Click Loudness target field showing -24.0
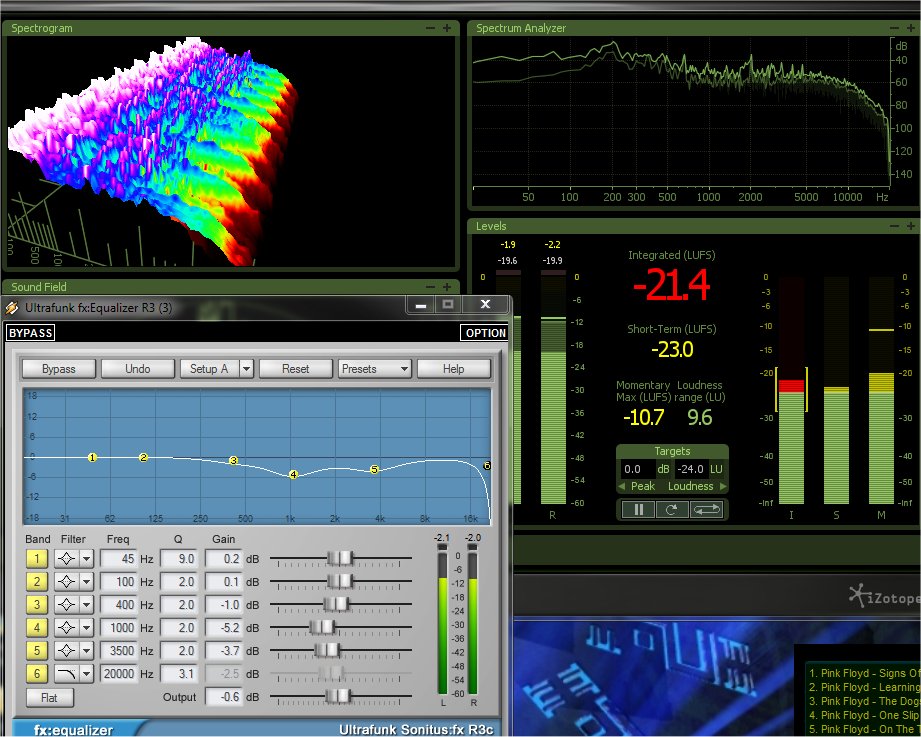The height and width of the screenshot is (737, 921). tap(691, 469)
